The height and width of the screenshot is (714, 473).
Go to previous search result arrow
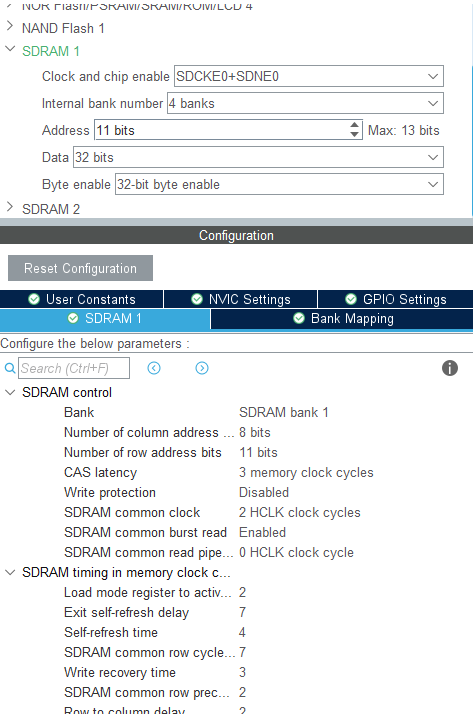coord(154,368)
